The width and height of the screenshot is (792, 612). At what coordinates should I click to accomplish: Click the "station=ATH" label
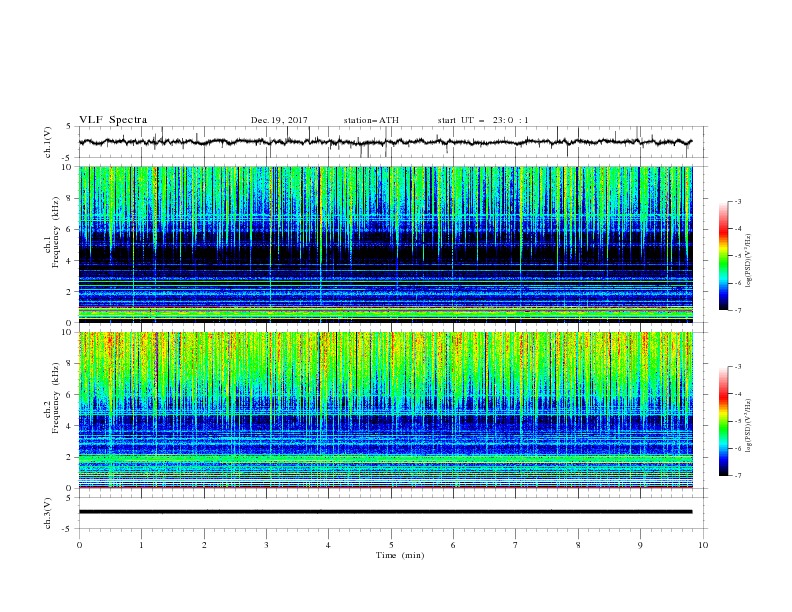(x=371, y=120)
